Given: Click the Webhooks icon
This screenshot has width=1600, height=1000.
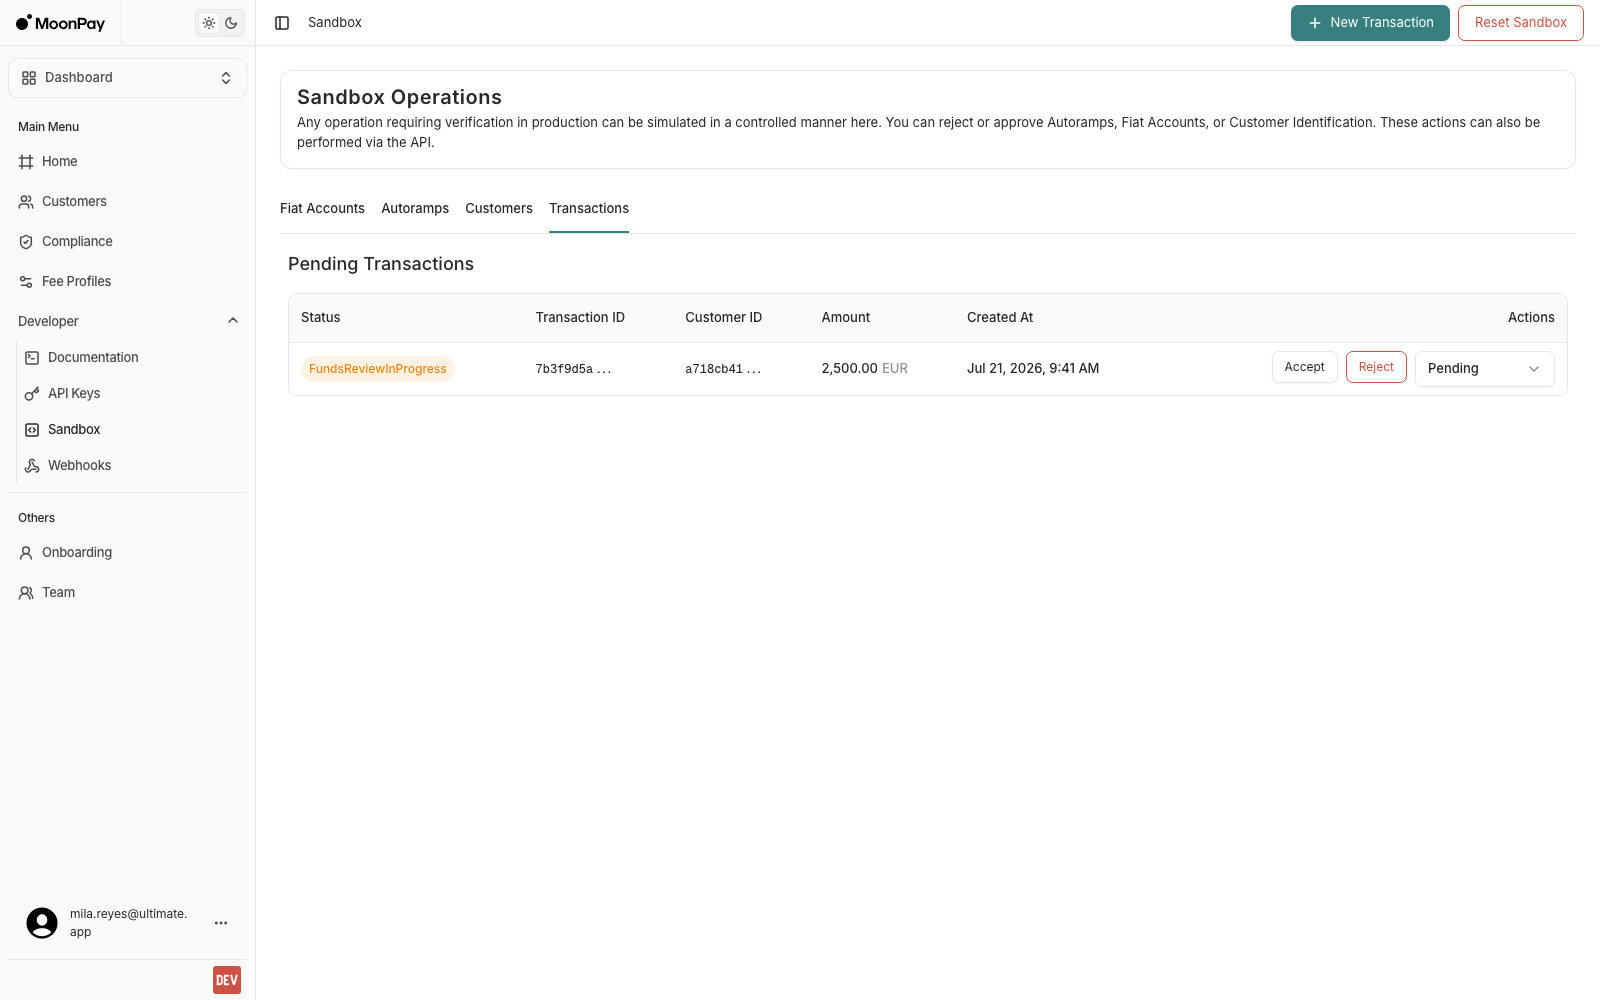Looking at the screenshot, I should click(x=32, y=466).
